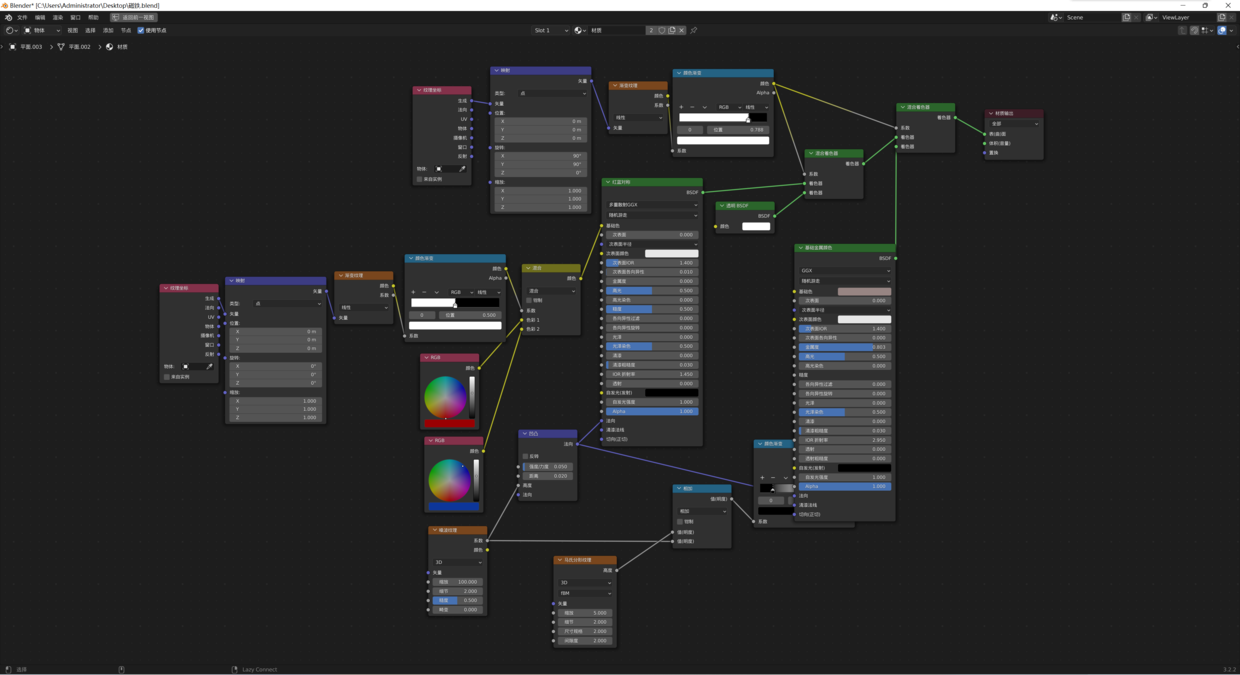Screen dimensions: 1240x675
Task: Open the shader type 物体 dropdown
Action: click(x=42, y=30)
